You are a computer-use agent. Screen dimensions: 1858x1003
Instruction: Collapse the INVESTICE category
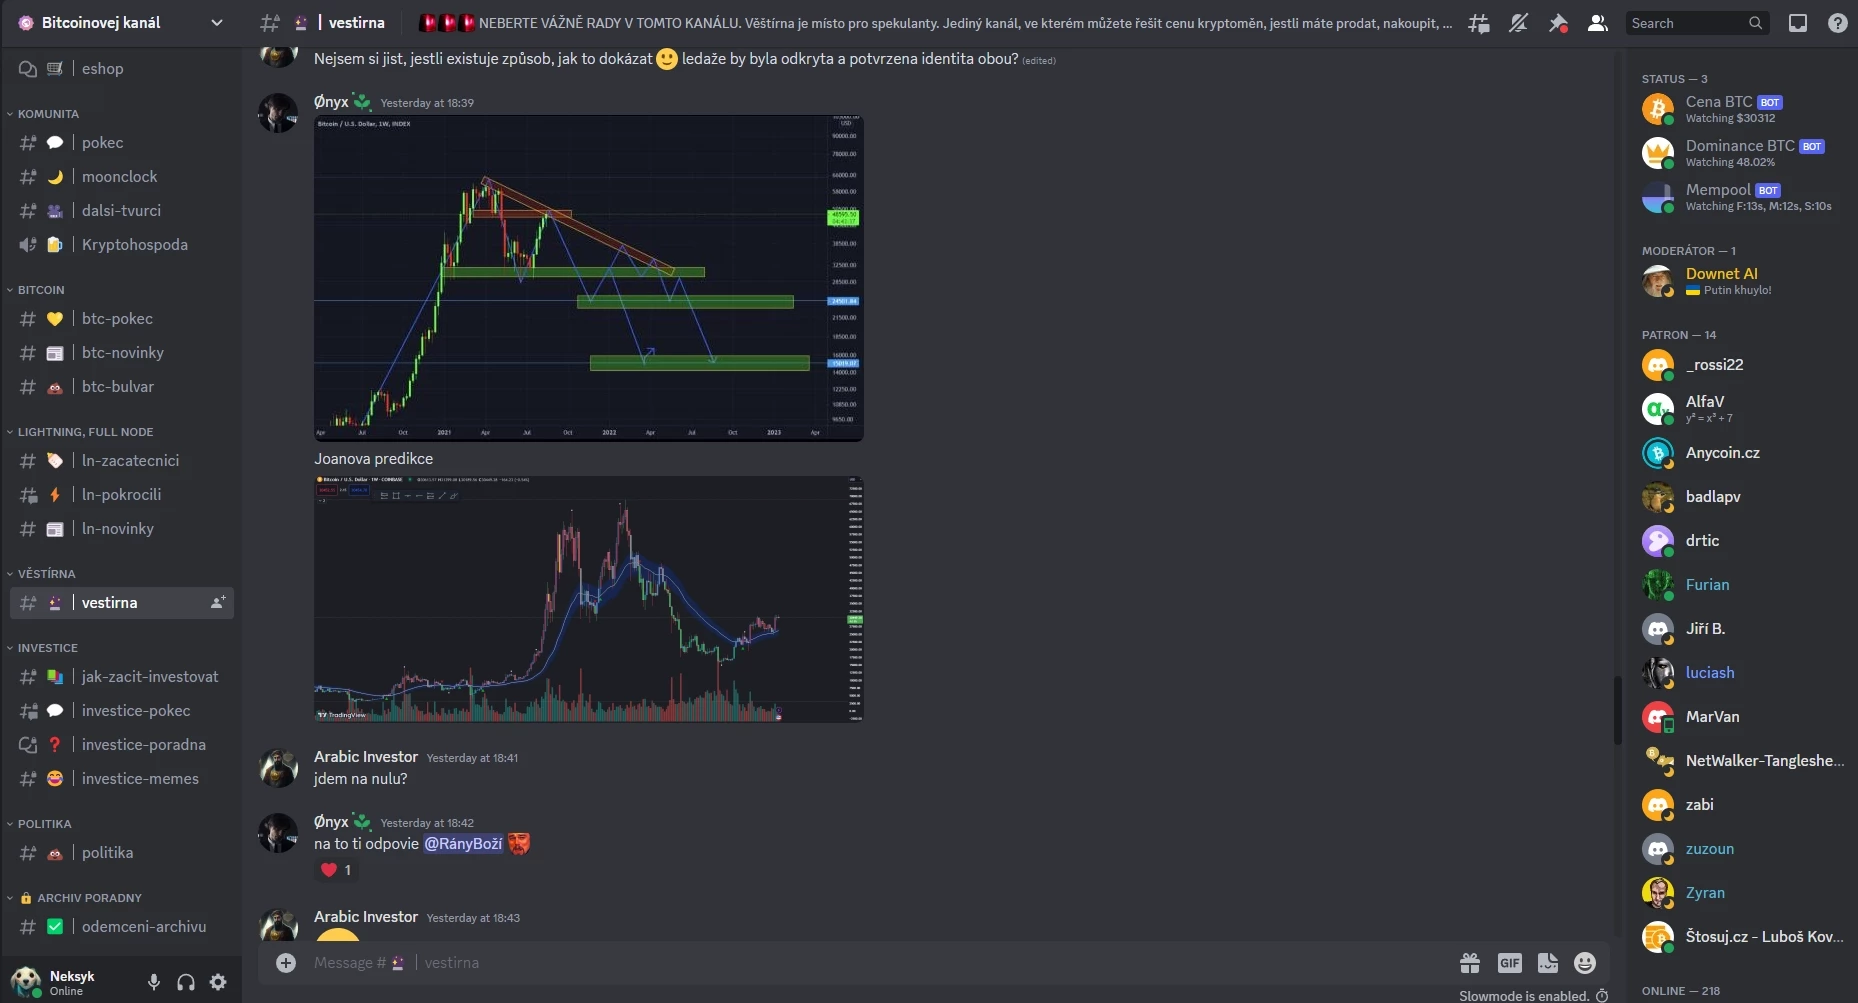coord(47,648)
